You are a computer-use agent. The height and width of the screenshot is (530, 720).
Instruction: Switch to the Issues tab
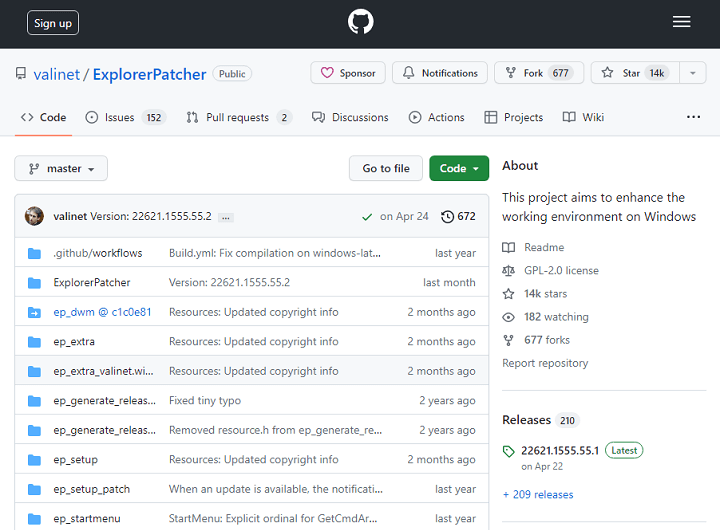tap(124, 118)
